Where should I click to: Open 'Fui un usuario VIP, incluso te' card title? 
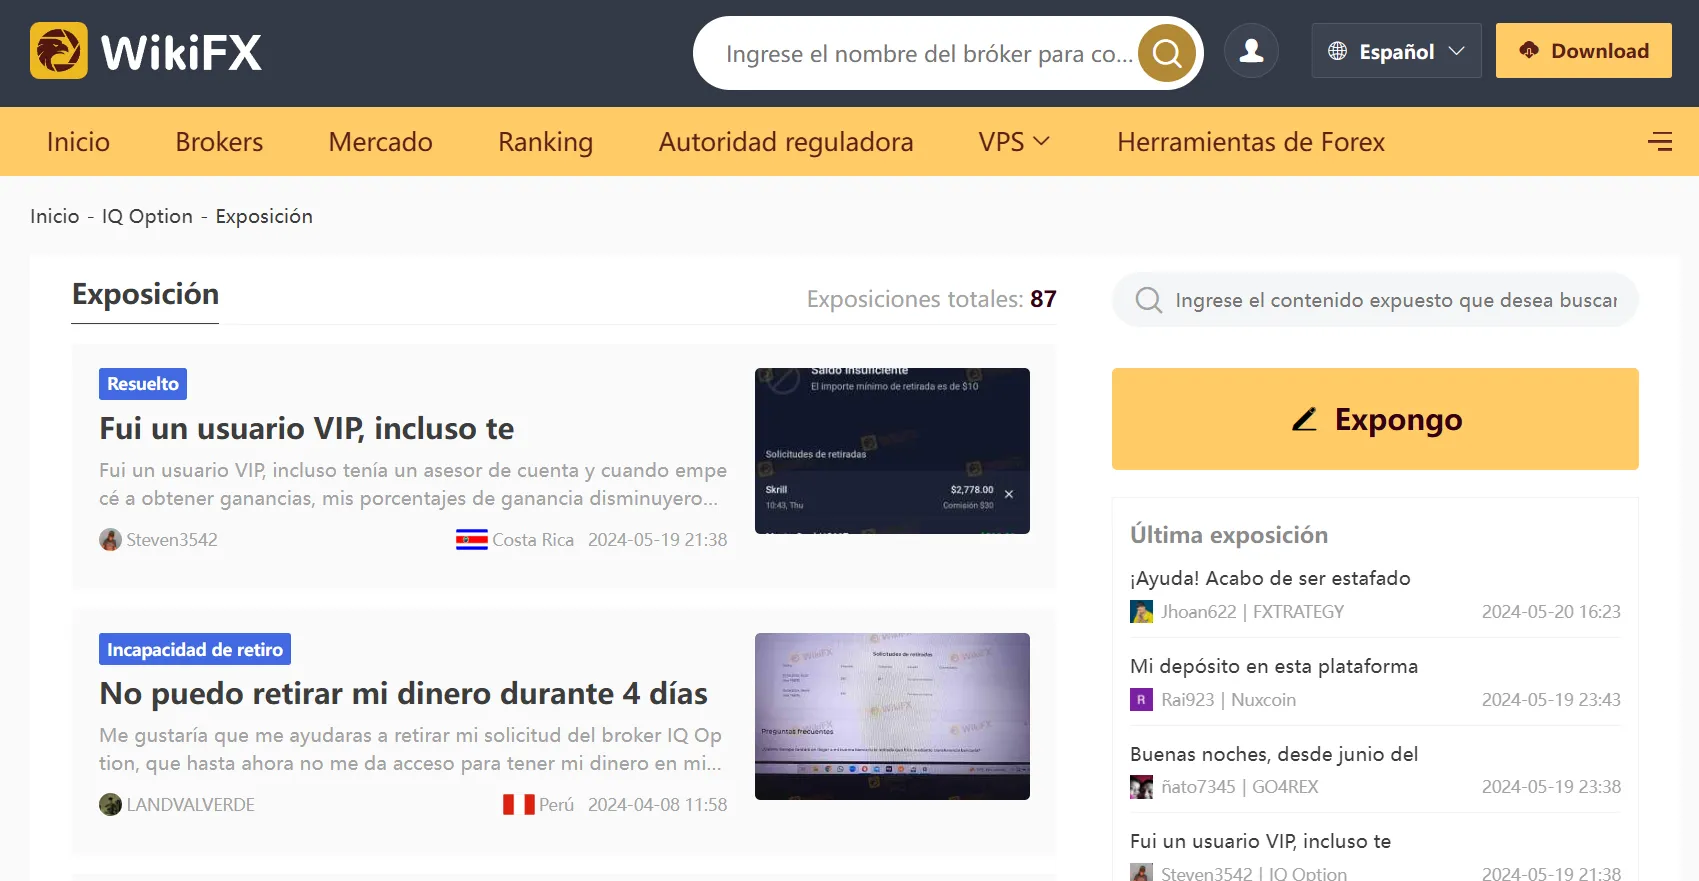(306, 429)
